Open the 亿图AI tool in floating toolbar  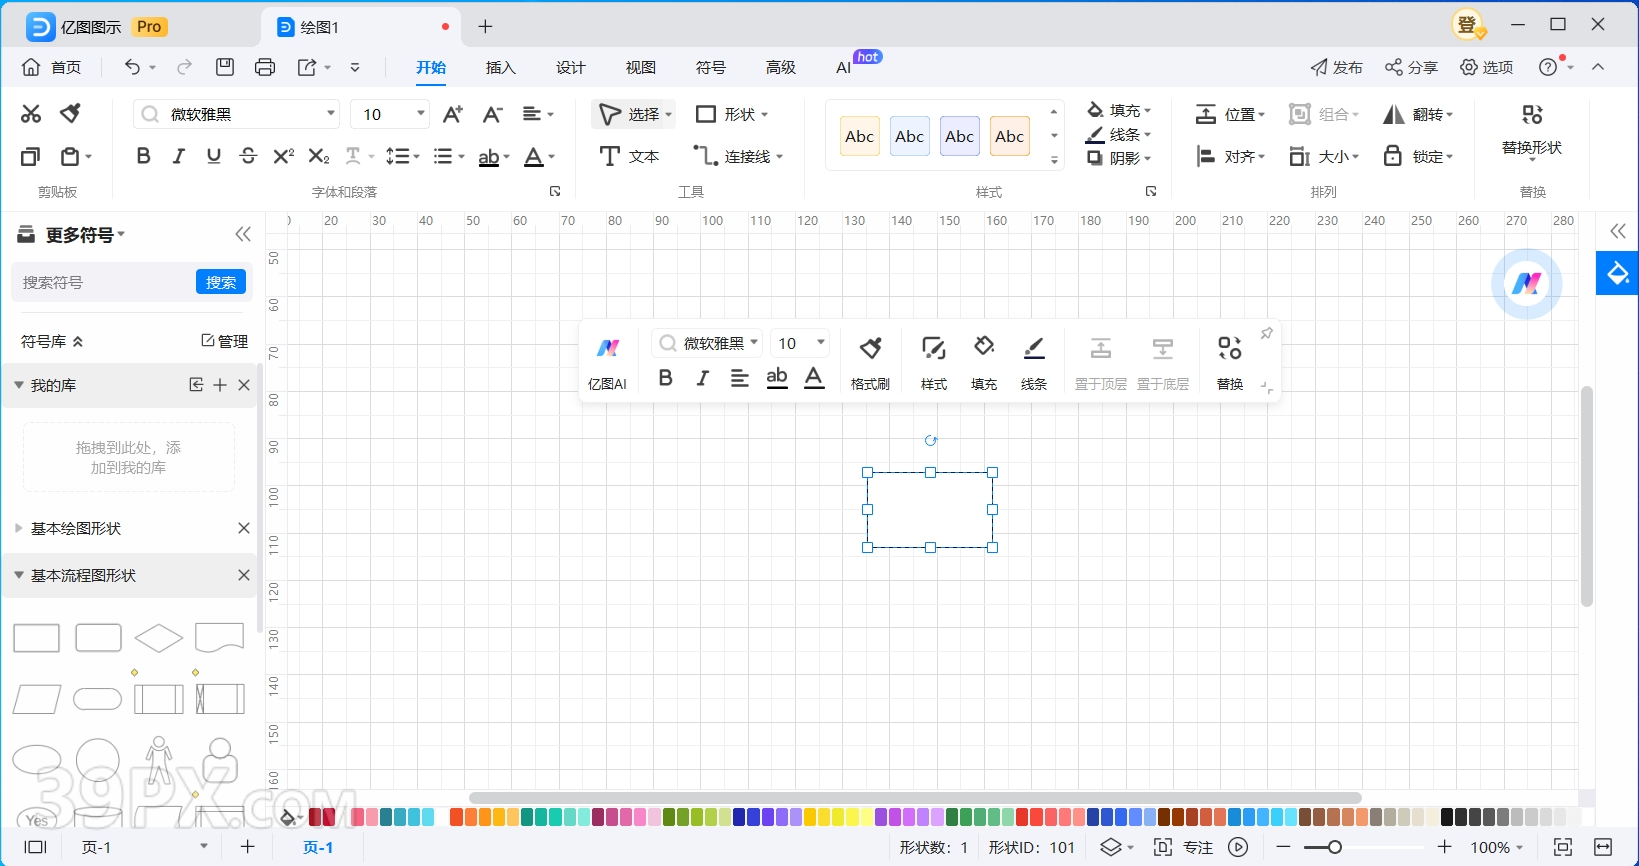coord(607,364)
